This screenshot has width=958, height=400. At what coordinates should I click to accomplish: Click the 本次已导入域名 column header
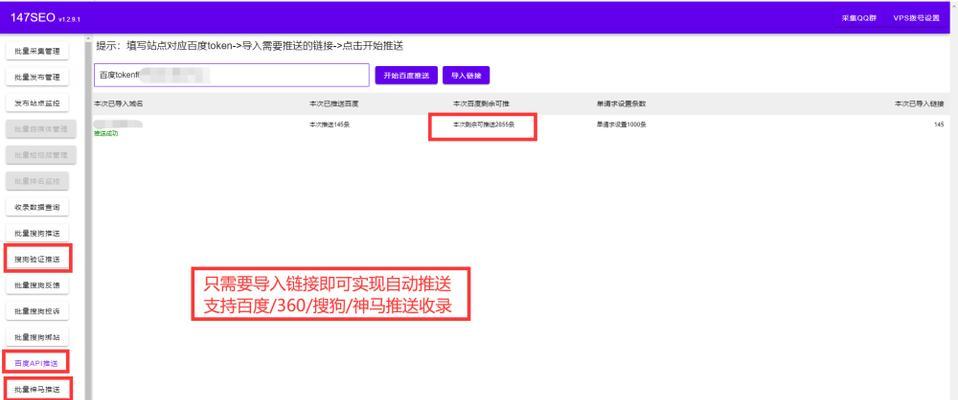[119, 104]
